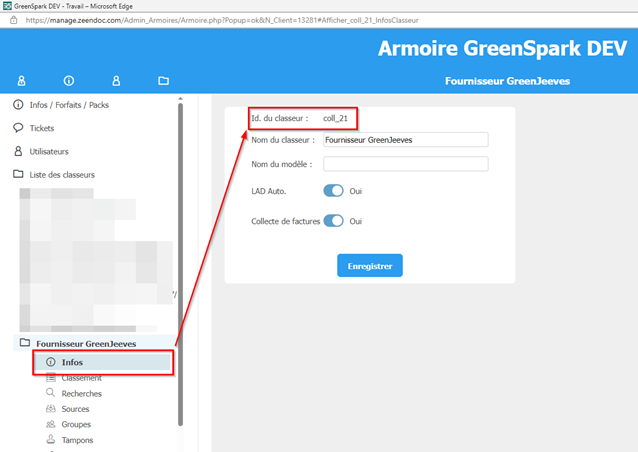
Task: Disable the Collecte de factures switch
Action: pos(333,221)
